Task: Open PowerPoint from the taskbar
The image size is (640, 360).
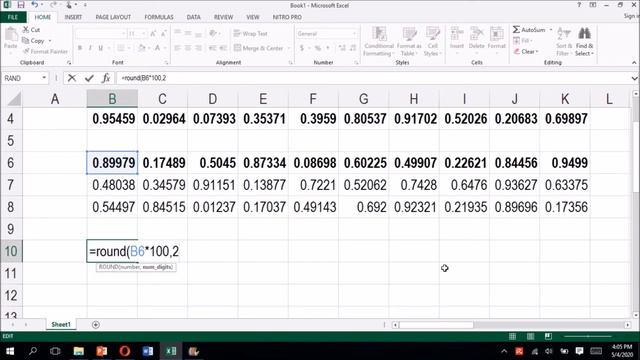Action: [x=102, y=351]
